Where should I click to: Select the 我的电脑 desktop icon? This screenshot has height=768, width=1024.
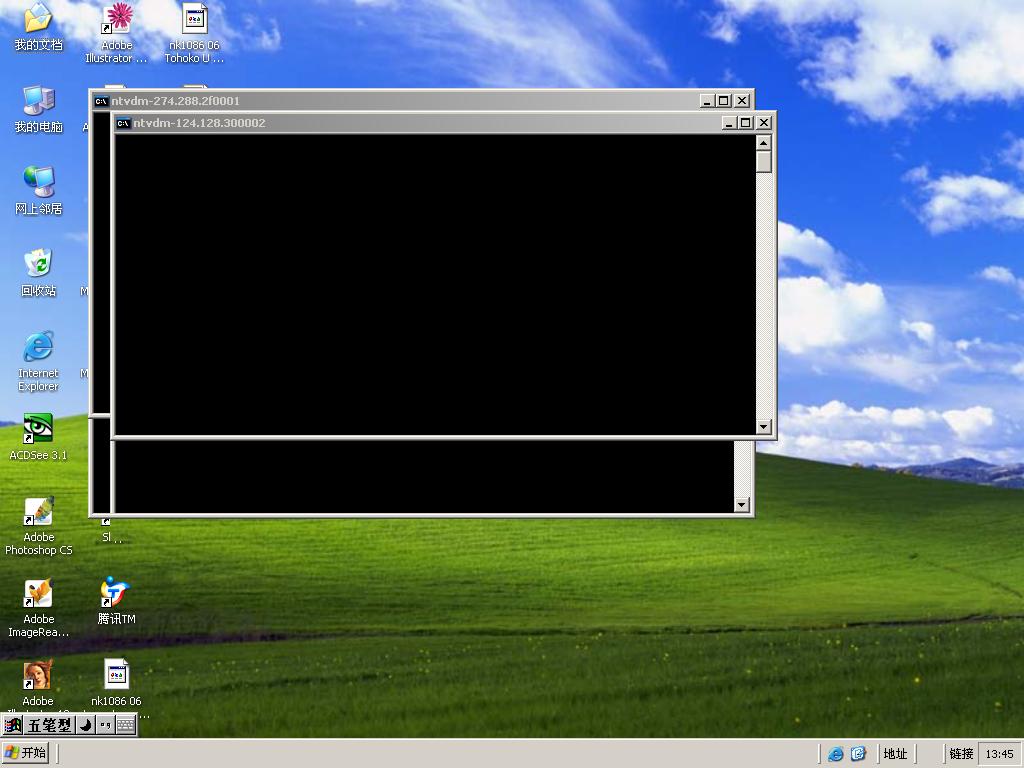39,109
